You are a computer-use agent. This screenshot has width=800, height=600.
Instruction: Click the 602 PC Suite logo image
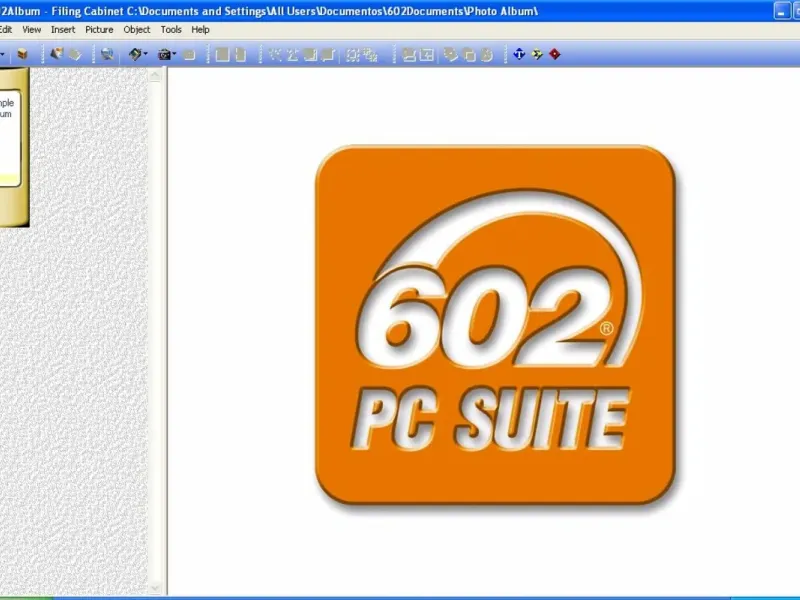[x=495, y=326]
